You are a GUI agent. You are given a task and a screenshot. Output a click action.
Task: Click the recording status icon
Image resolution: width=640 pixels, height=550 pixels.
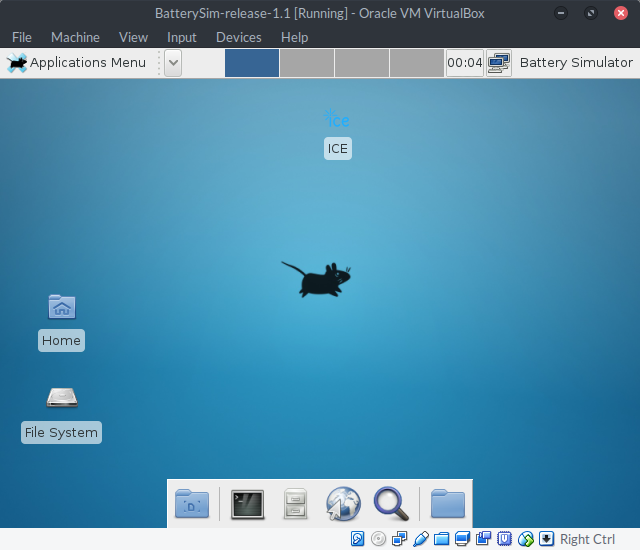coord(484,539)
